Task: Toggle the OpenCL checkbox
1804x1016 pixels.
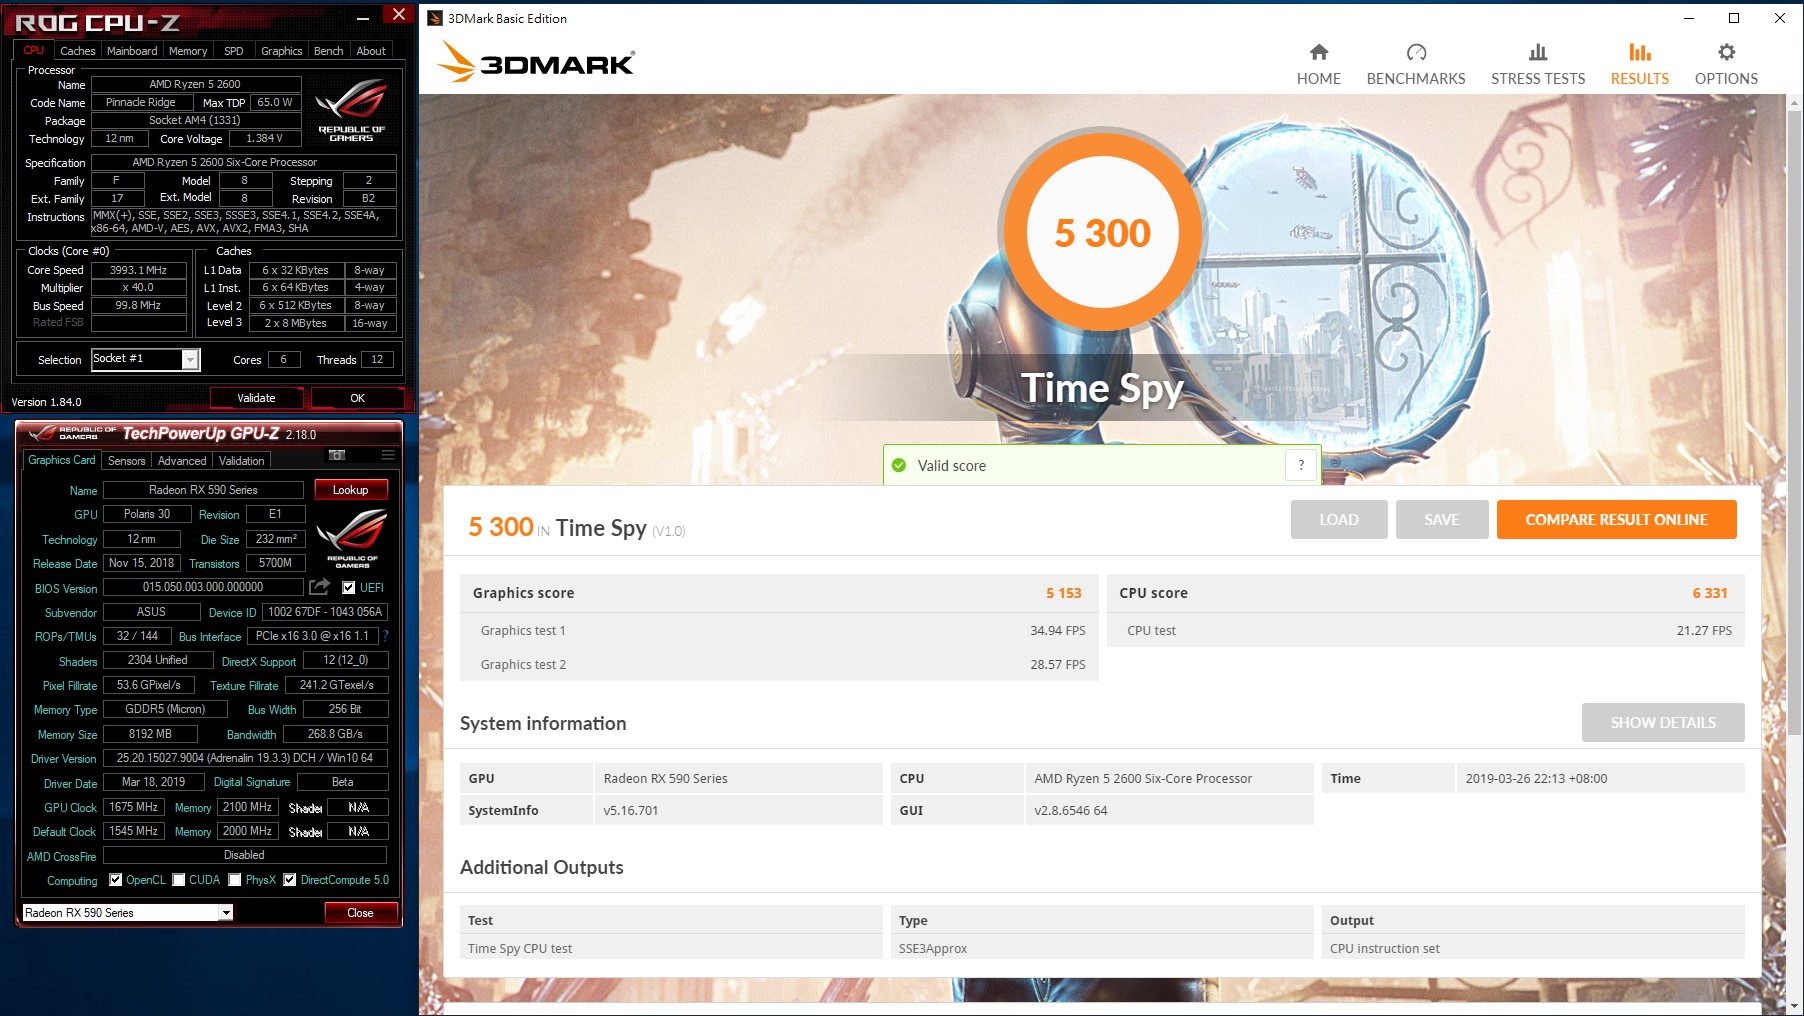Action: click(x=116, y=880)
